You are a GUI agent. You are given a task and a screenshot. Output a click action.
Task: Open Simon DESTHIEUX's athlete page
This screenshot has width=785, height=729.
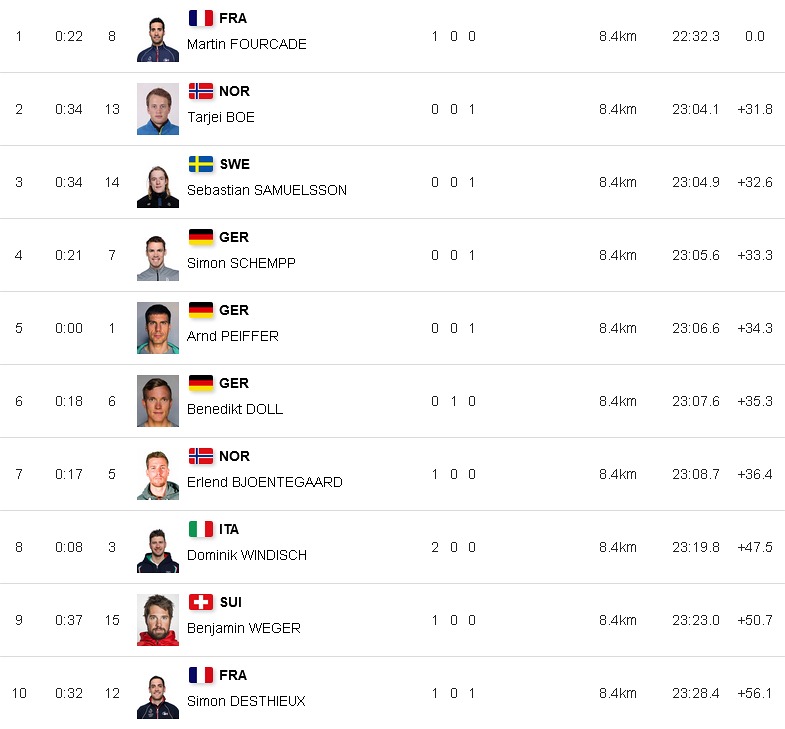click(x=246, y=701)
